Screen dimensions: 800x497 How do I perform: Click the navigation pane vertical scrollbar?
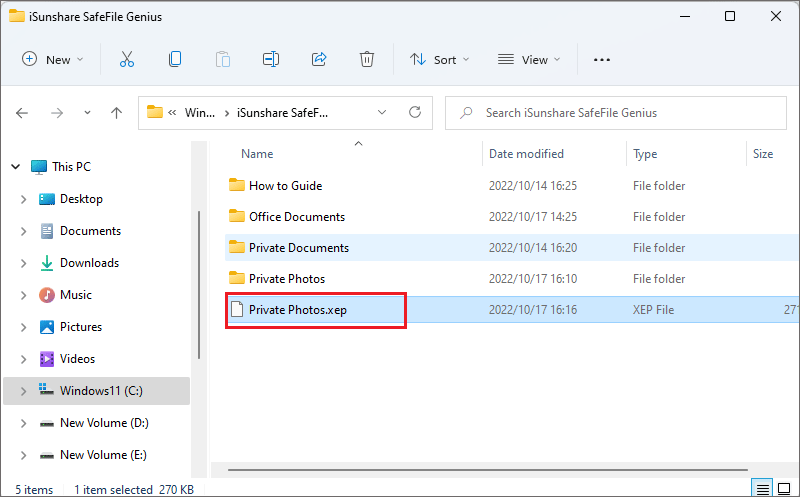198,285
